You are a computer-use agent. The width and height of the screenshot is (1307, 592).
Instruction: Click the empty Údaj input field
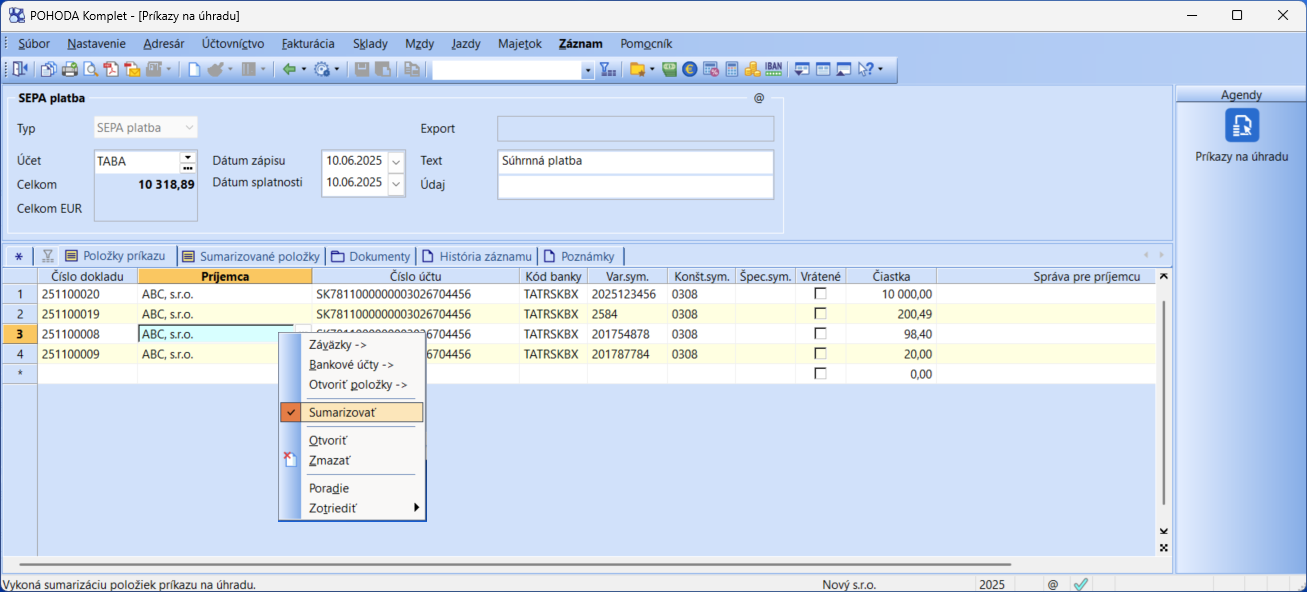point(635,186)
